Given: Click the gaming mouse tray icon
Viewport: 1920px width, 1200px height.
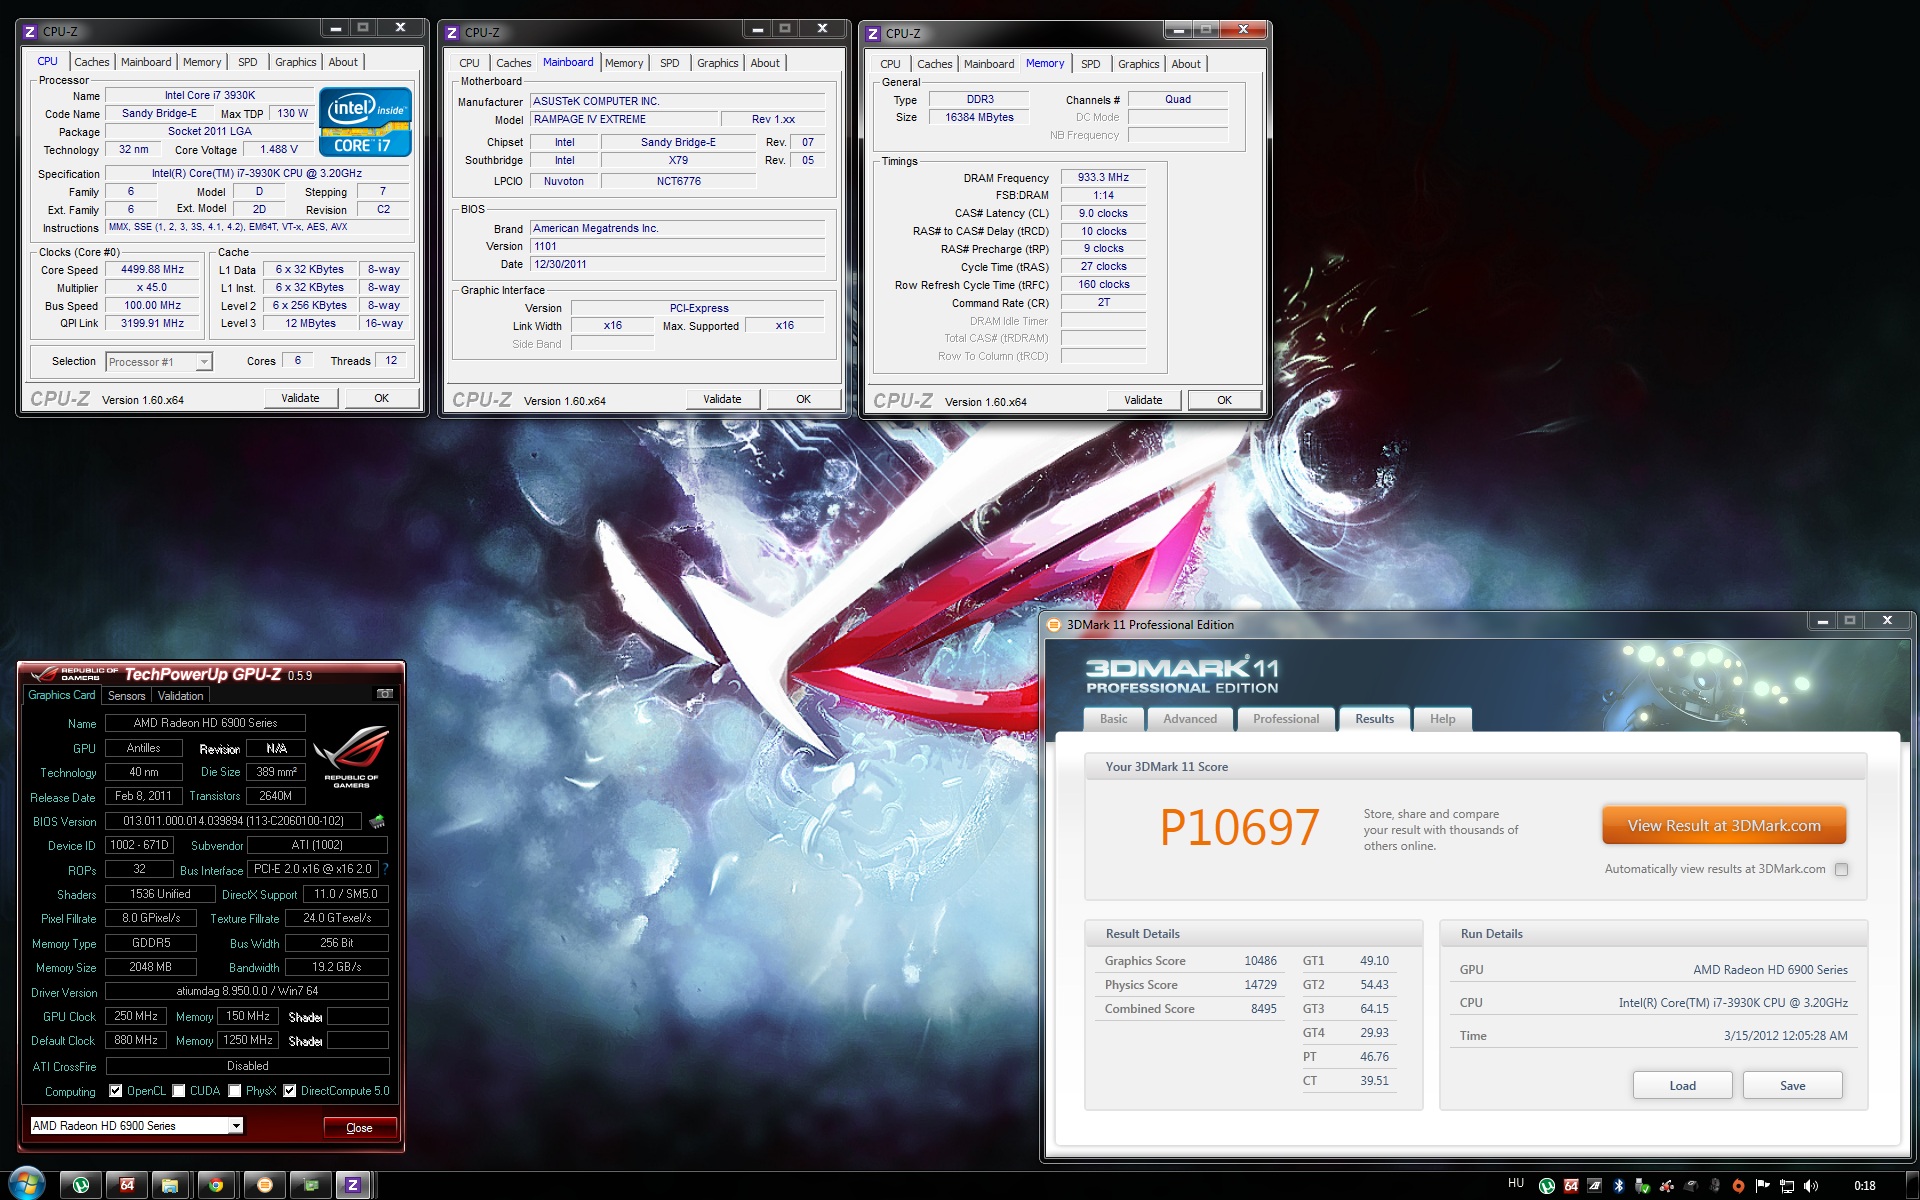Looking at the screenshot, I should (1715, 1186).
